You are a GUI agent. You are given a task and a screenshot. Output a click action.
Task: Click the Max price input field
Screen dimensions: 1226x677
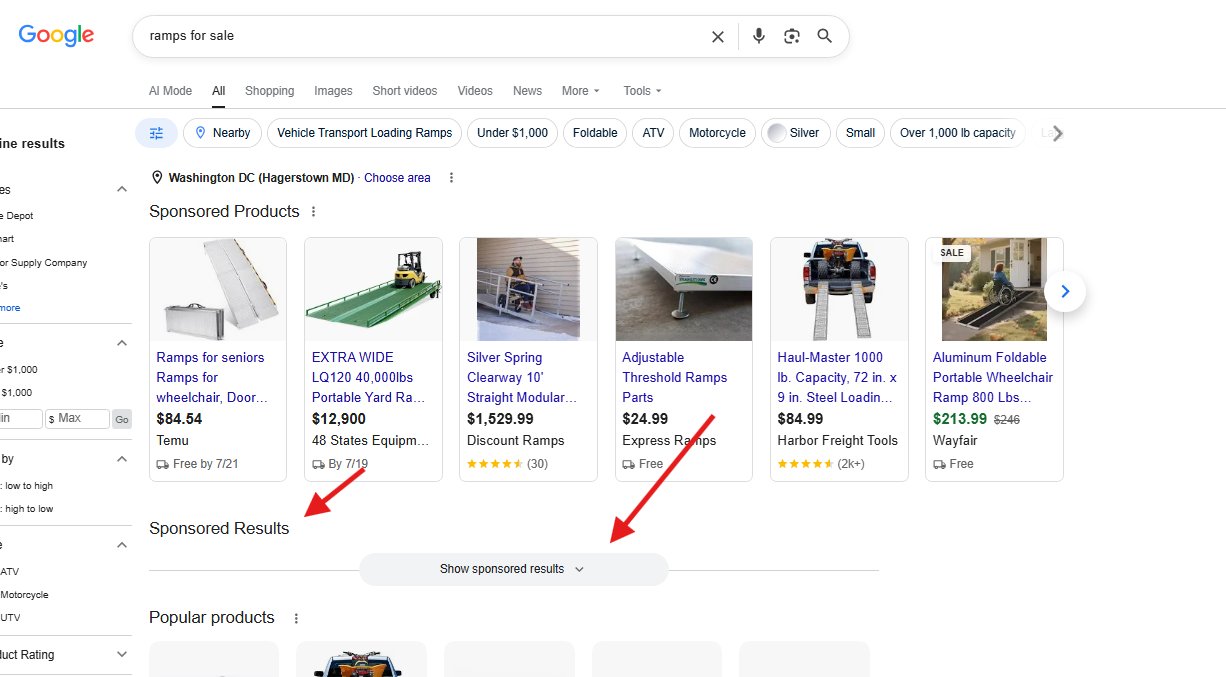(x=77, y=419)
